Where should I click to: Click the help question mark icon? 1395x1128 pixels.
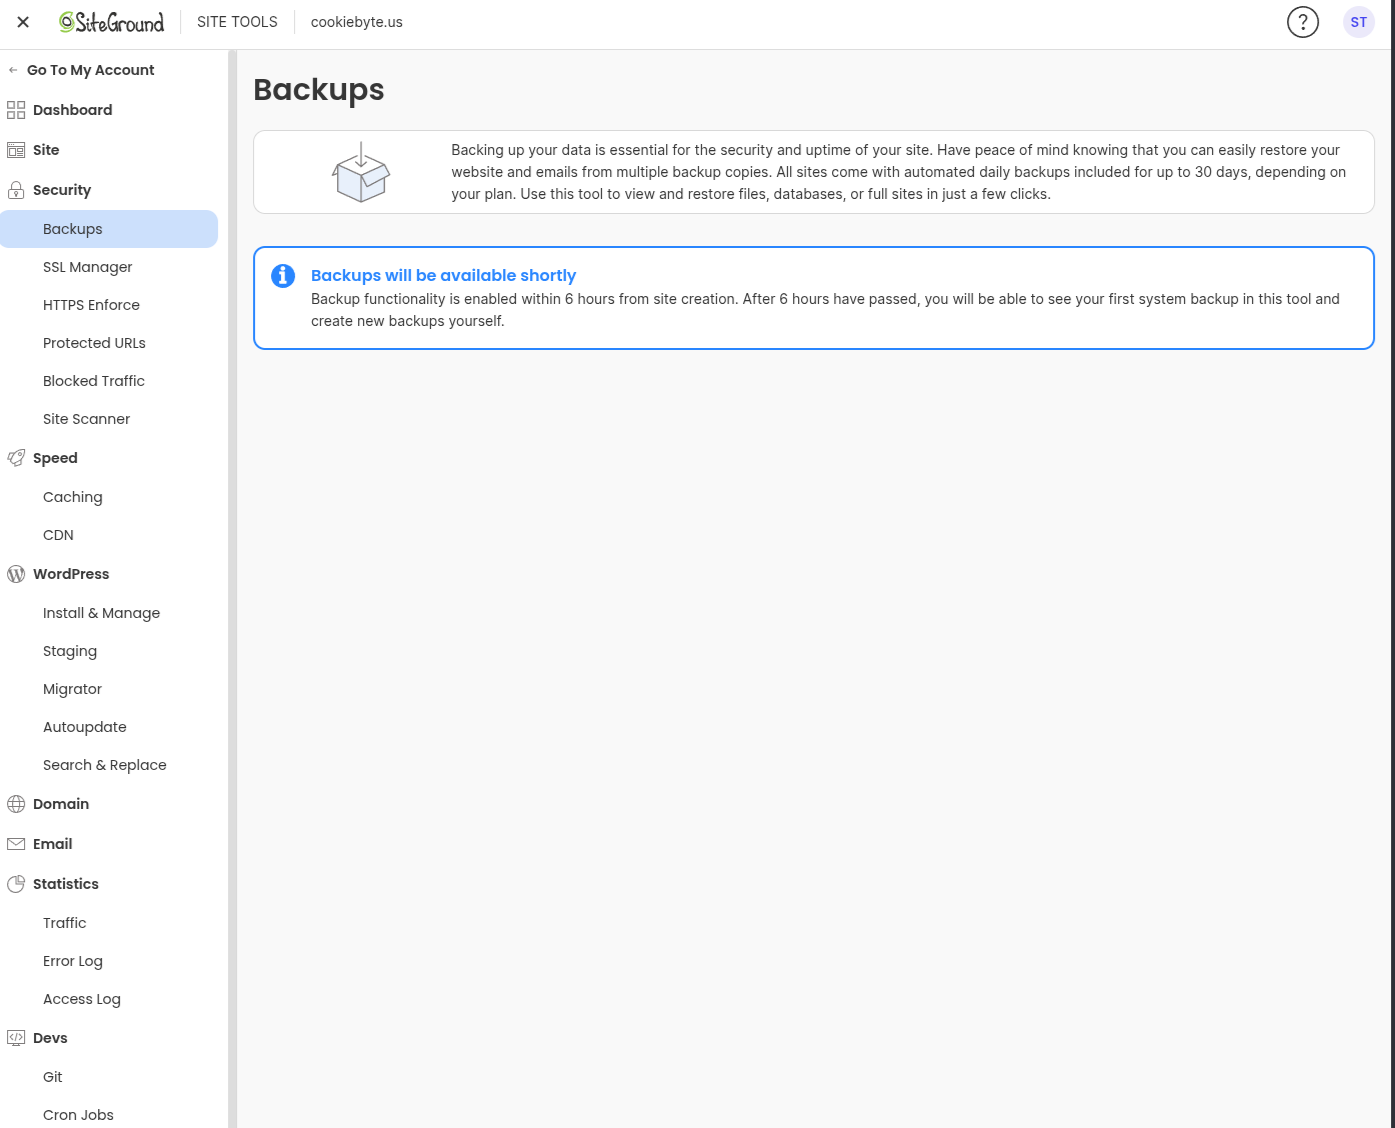tap(1302, 22)
